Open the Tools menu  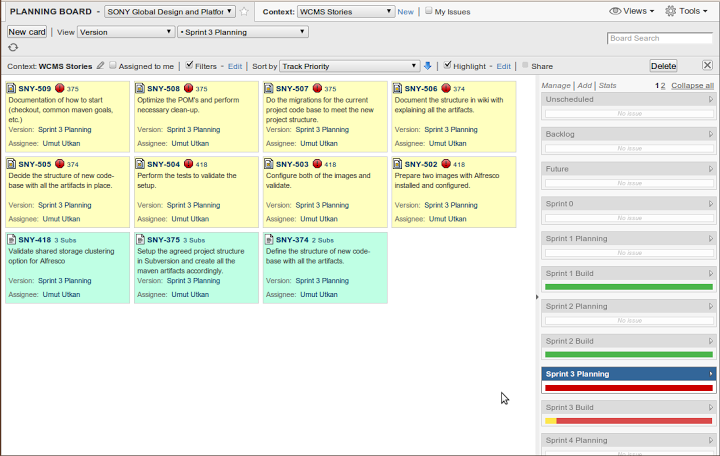point(686,11)
